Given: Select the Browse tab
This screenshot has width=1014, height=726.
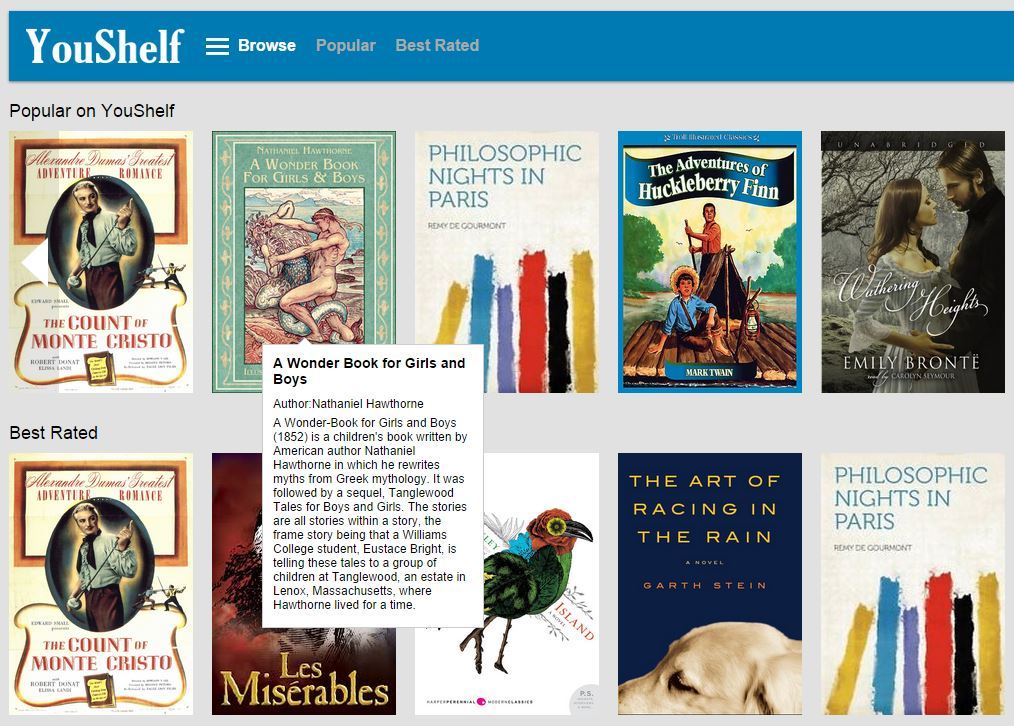Looking at the screenshot, I should pyautogui.click(x=267, y=45).
